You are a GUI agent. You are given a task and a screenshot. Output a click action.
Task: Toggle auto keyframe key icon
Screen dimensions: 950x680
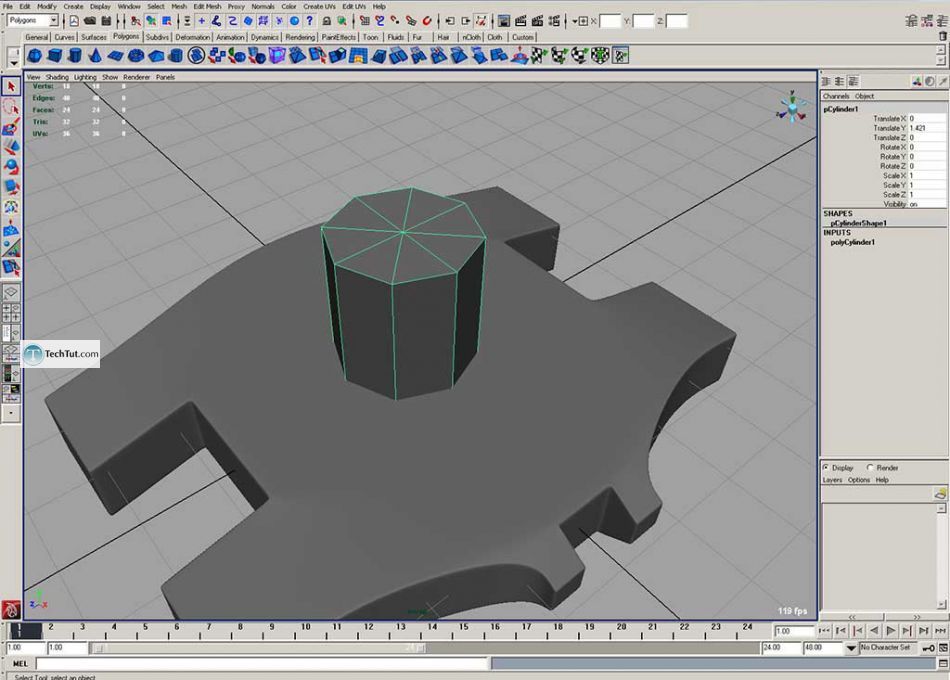pos(928,648)
